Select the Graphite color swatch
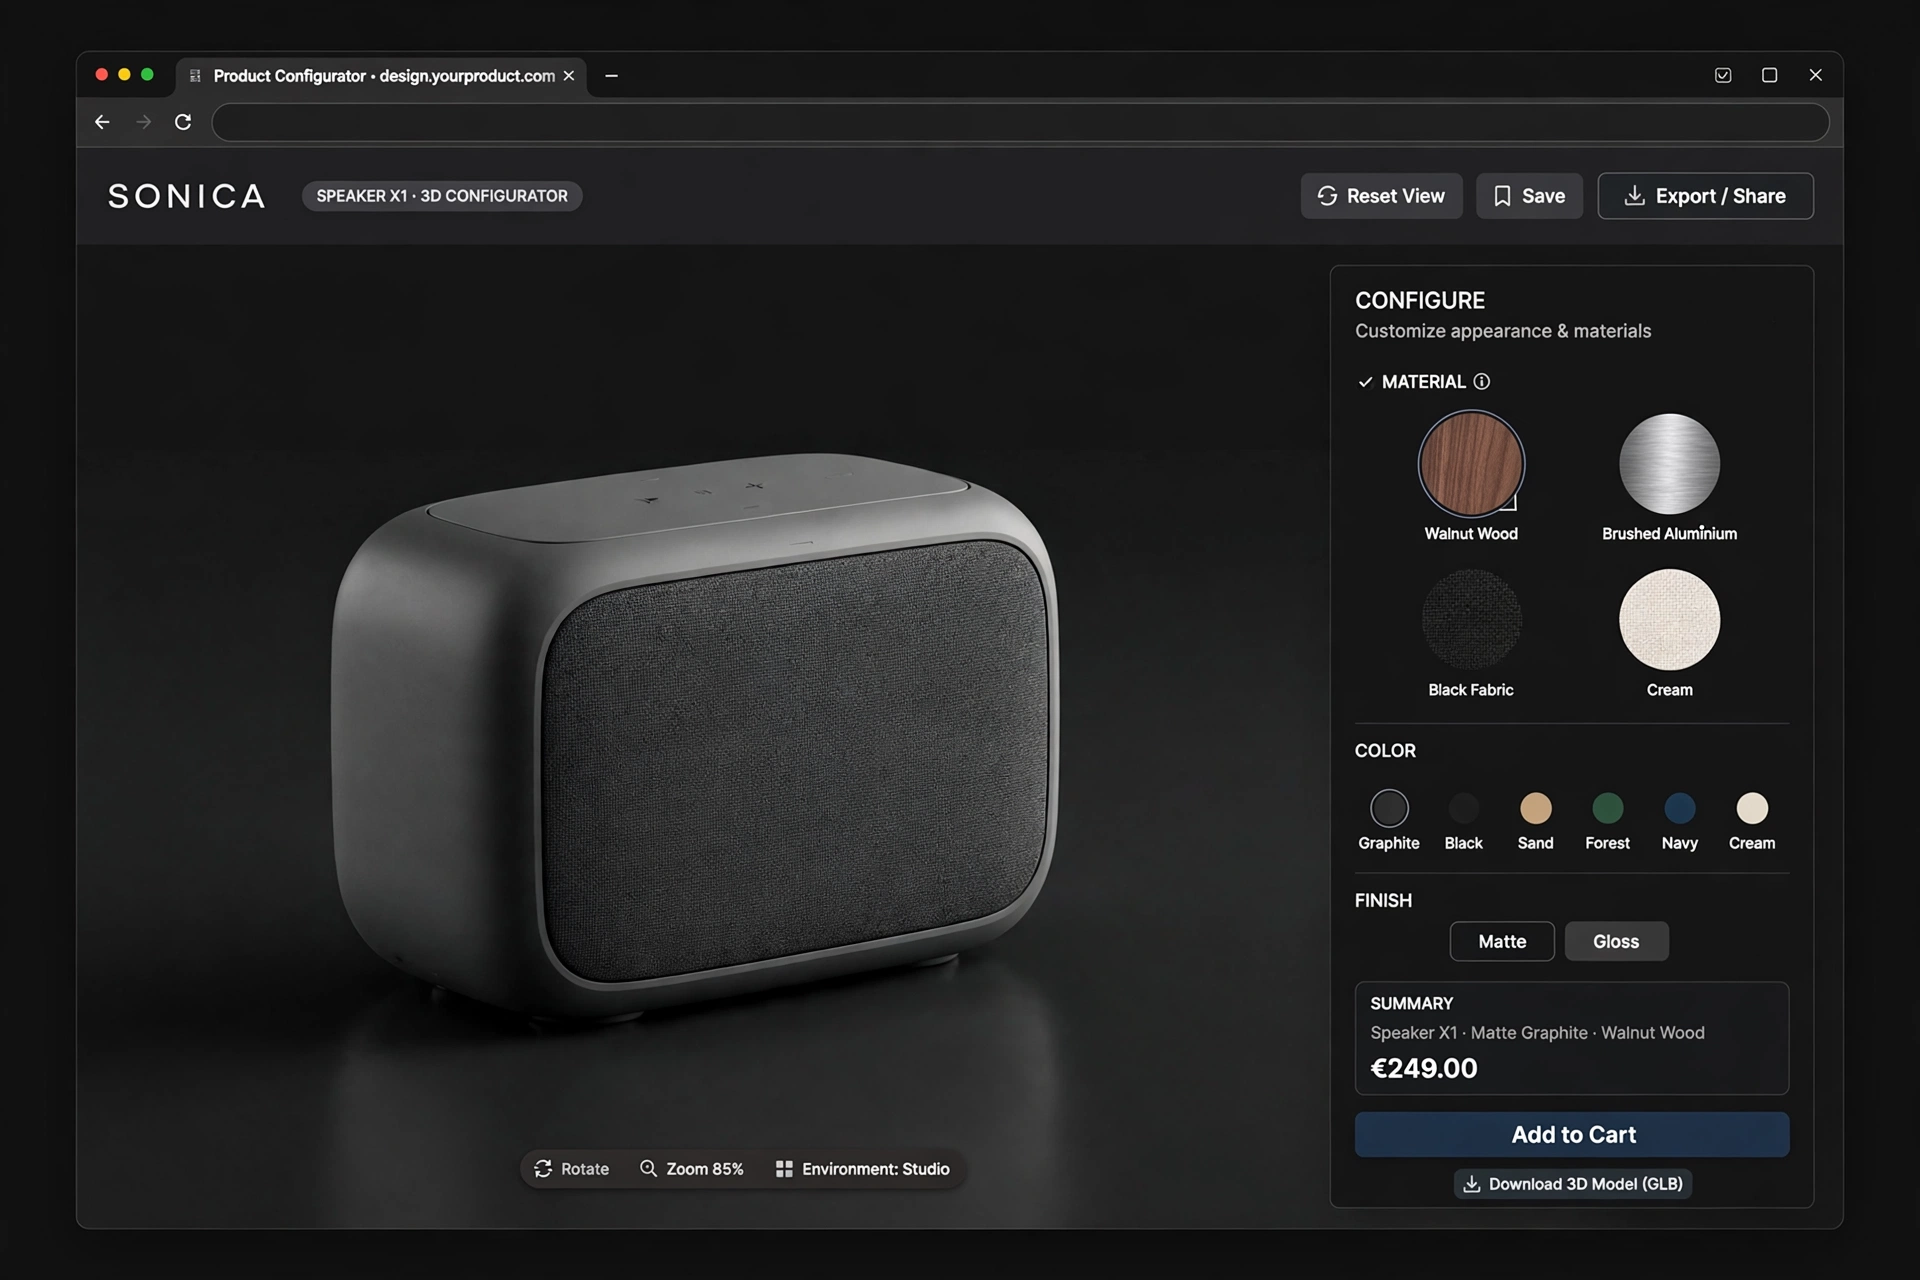This screenshot has height=1280, width=1920. 1389,808
